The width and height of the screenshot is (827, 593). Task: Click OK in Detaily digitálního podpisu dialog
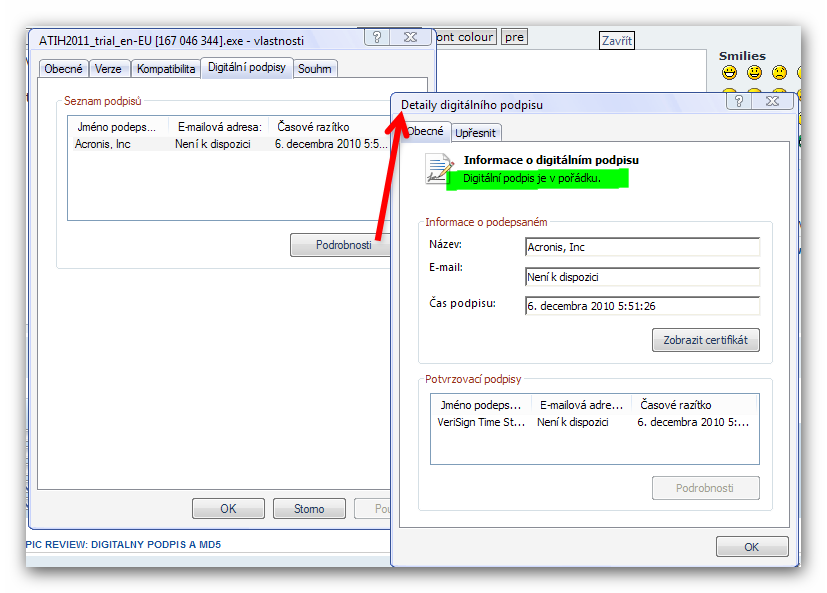click(752, 547)
